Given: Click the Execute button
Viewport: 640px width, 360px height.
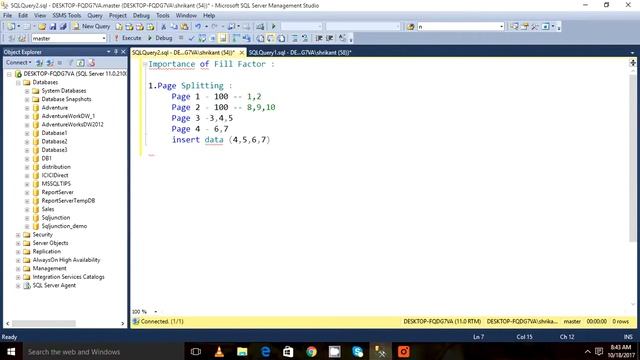Looking at the screenshot, I should point(127,38).
